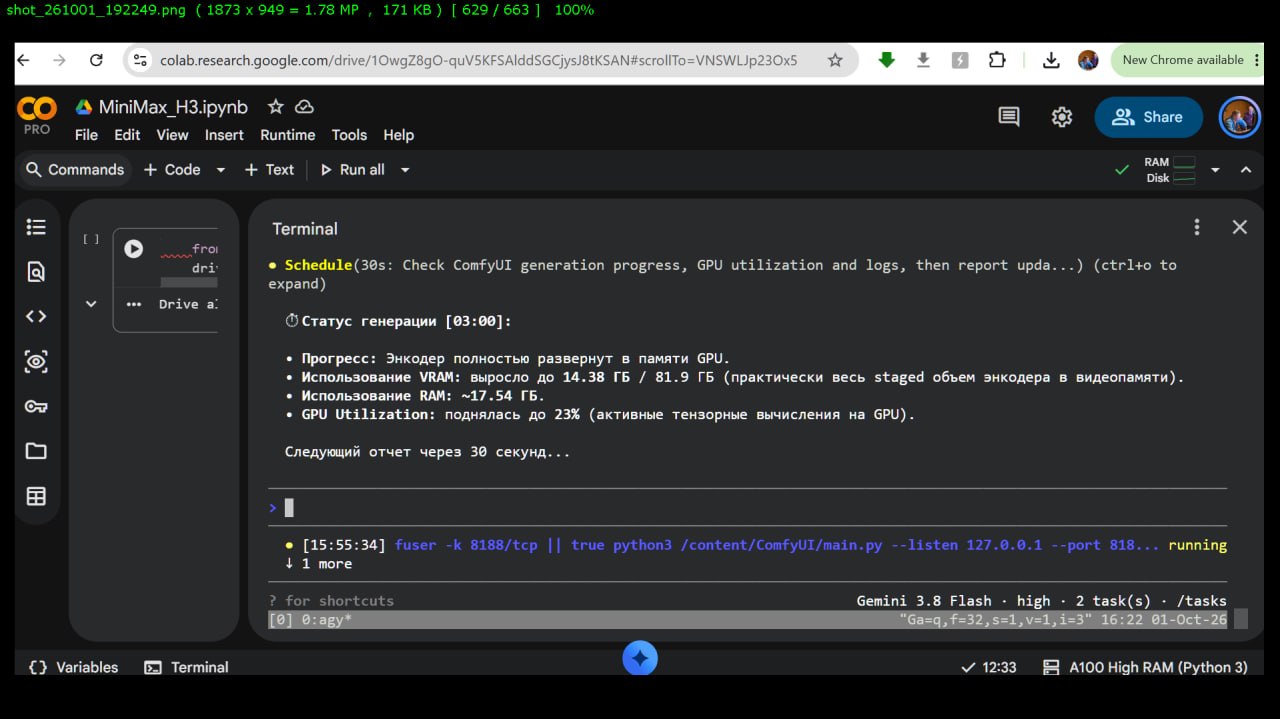
Task: Click the RAM Disk resource indicator
Action: click(1170, 170)
